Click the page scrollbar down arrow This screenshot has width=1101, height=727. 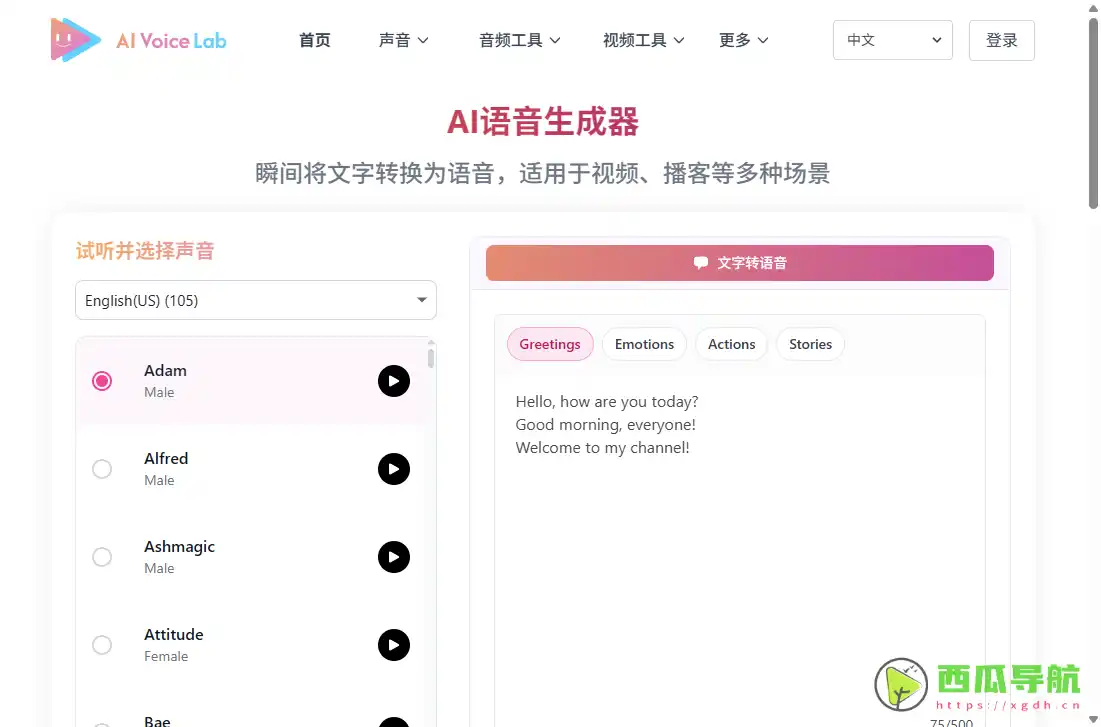[1093, 719]
